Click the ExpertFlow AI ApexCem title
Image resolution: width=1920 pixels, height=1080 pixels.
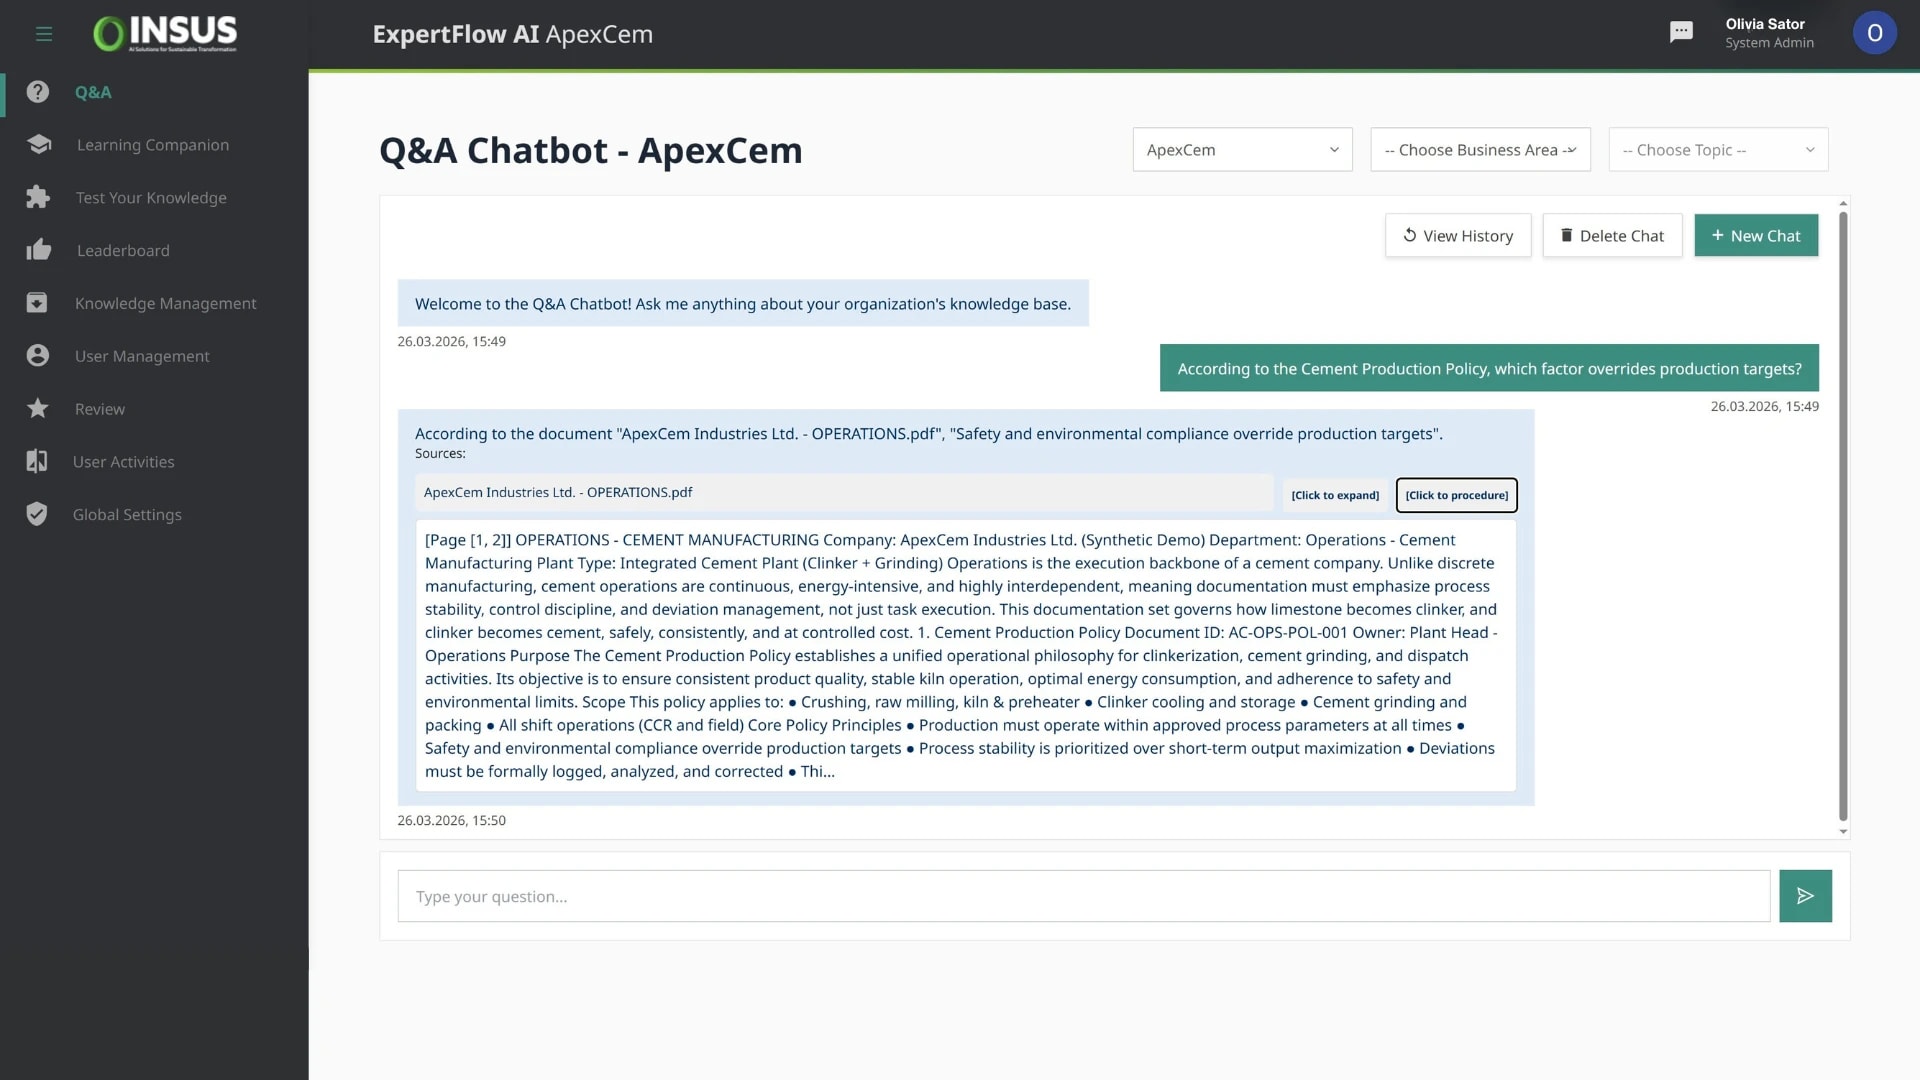[512, 34]
